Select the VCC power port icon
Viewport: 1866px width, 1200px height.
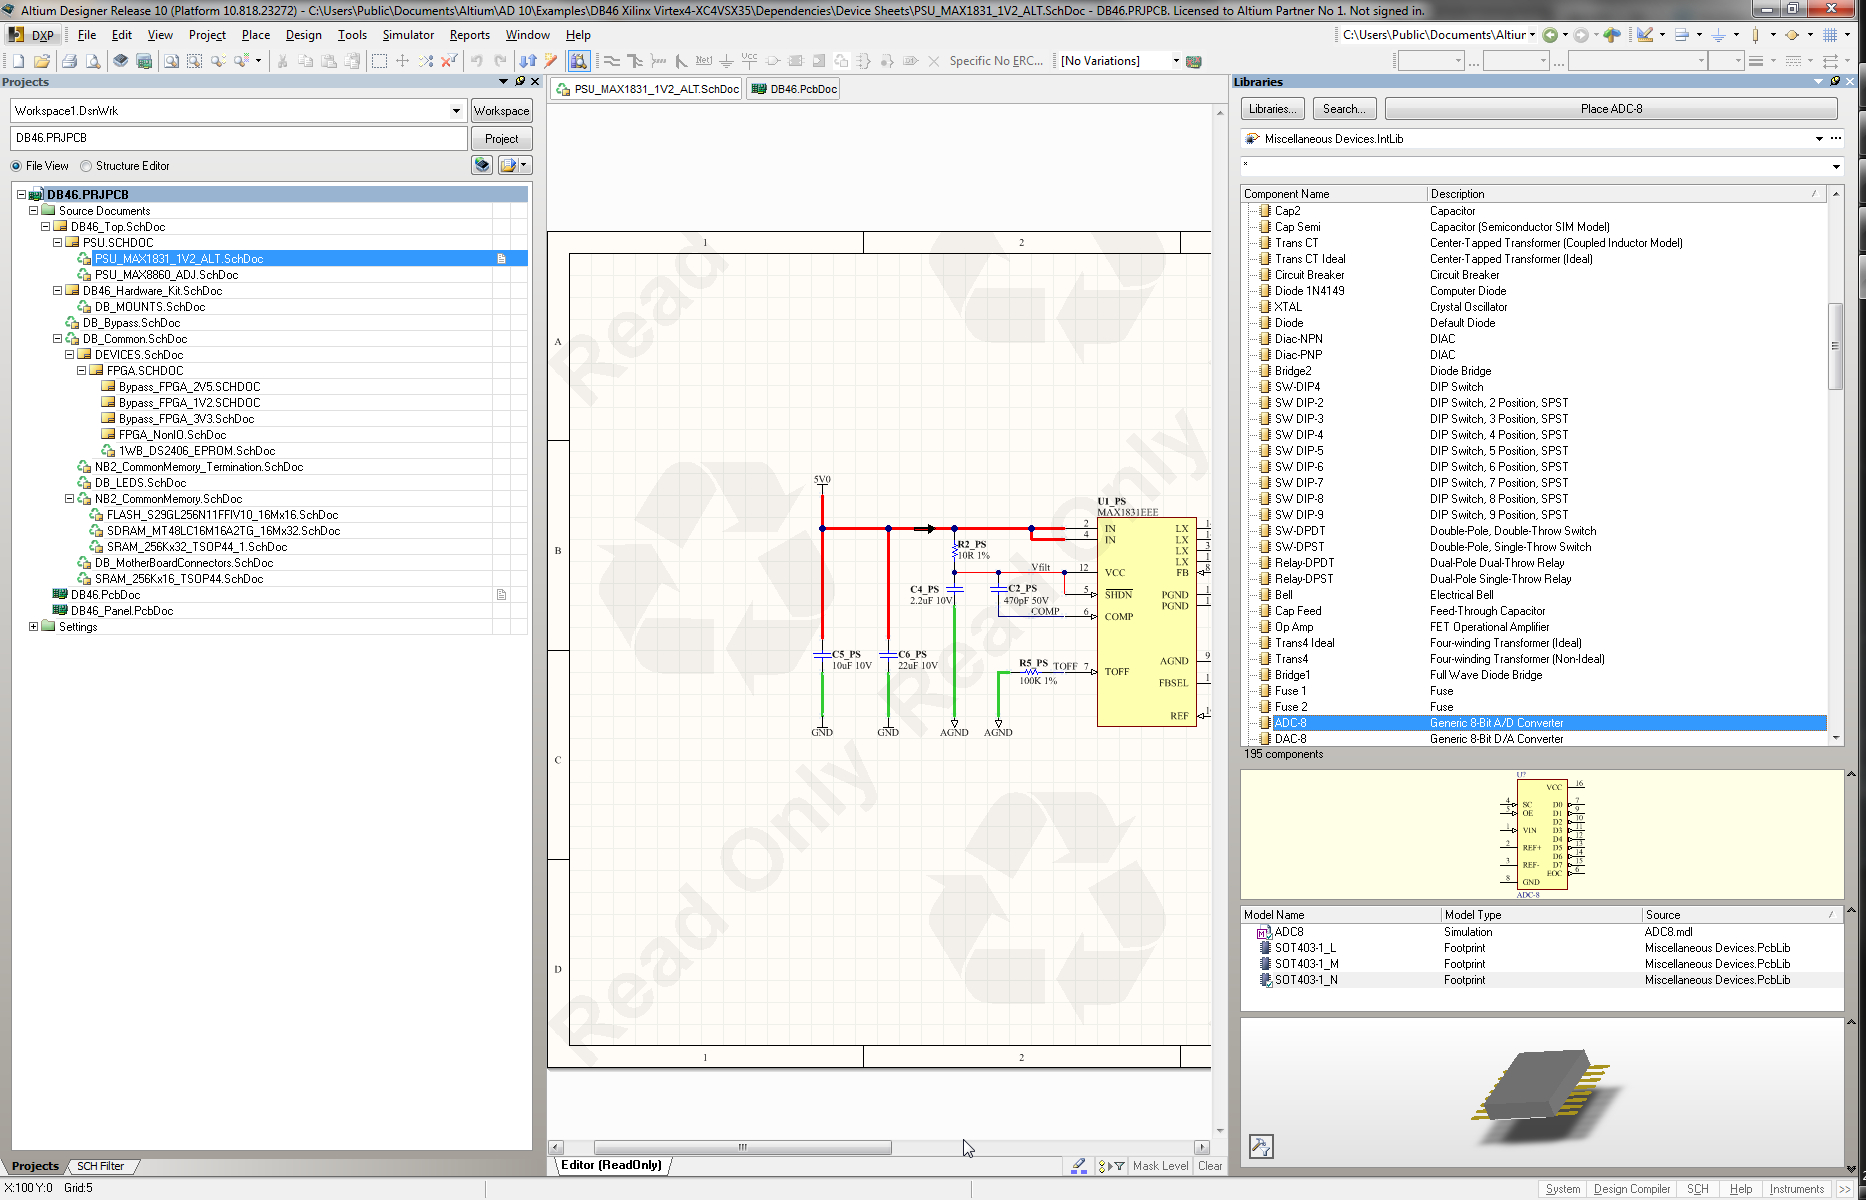coord(749,61)
